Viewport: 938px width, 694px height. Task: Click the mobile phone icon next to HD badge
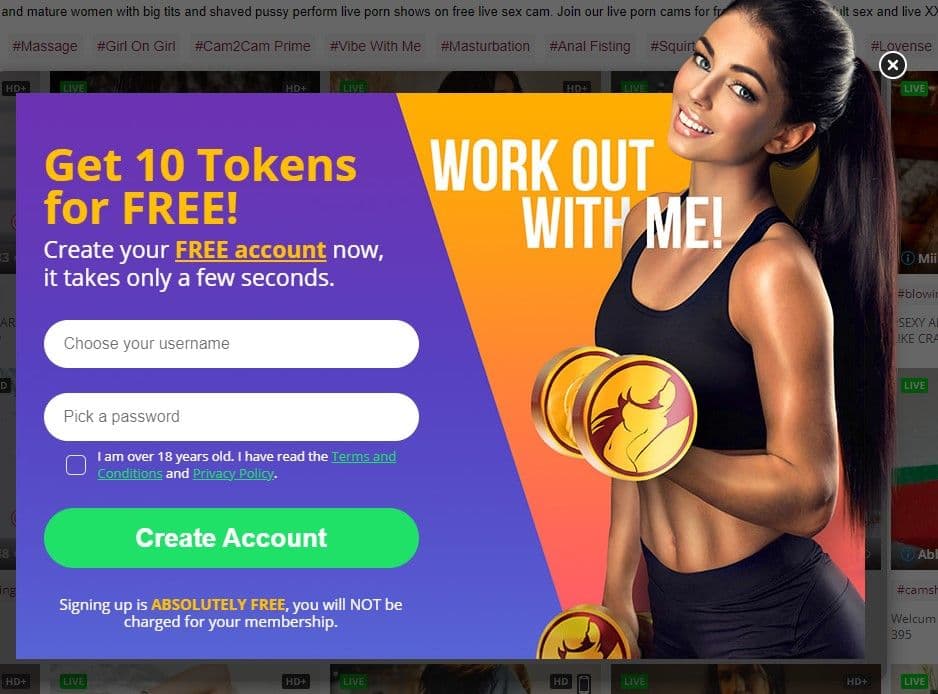(x=584, y=682)
